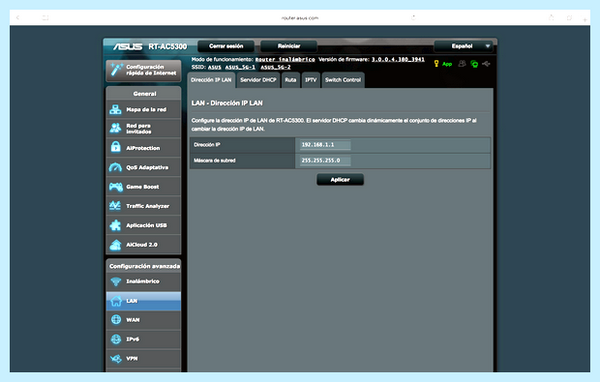Click the LAN home icon
Image resolution: width=600 pixels, height=382 pixels.
116,301
